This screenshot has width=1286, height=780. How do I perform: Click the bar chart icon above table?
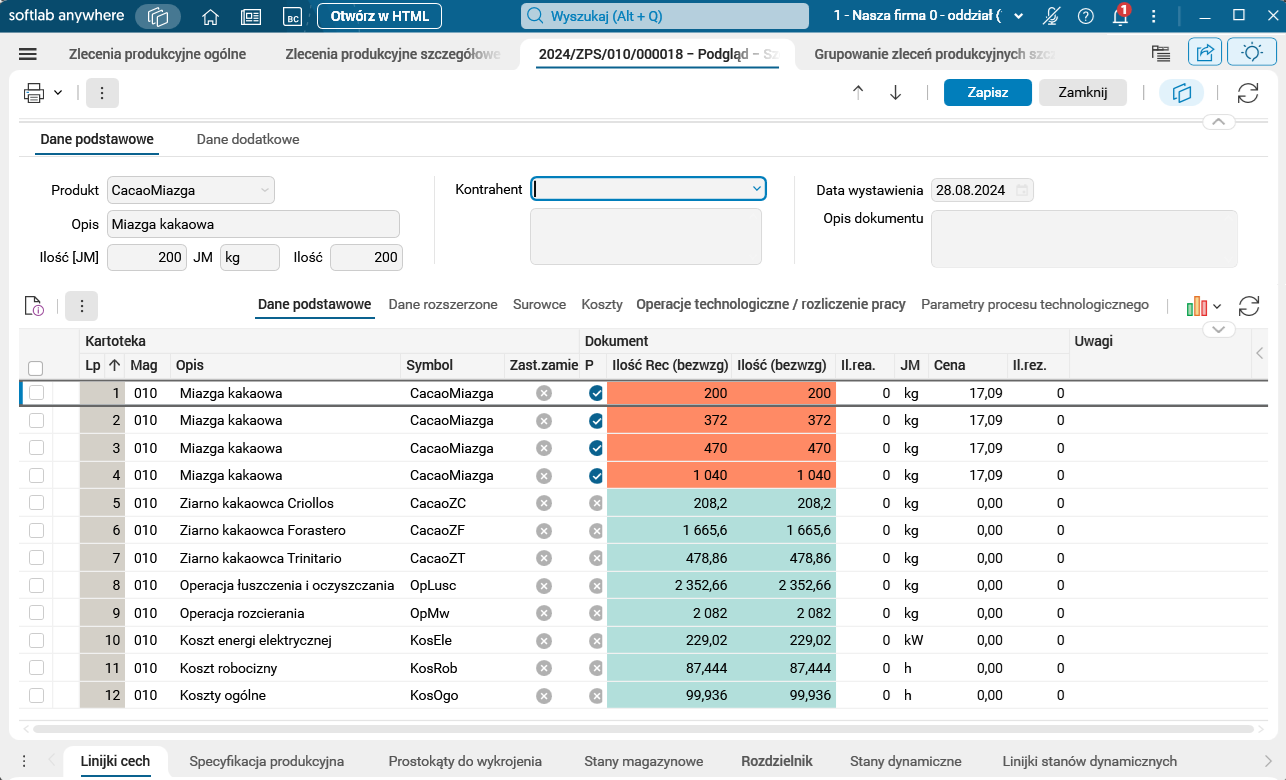tap(1197, 306)
